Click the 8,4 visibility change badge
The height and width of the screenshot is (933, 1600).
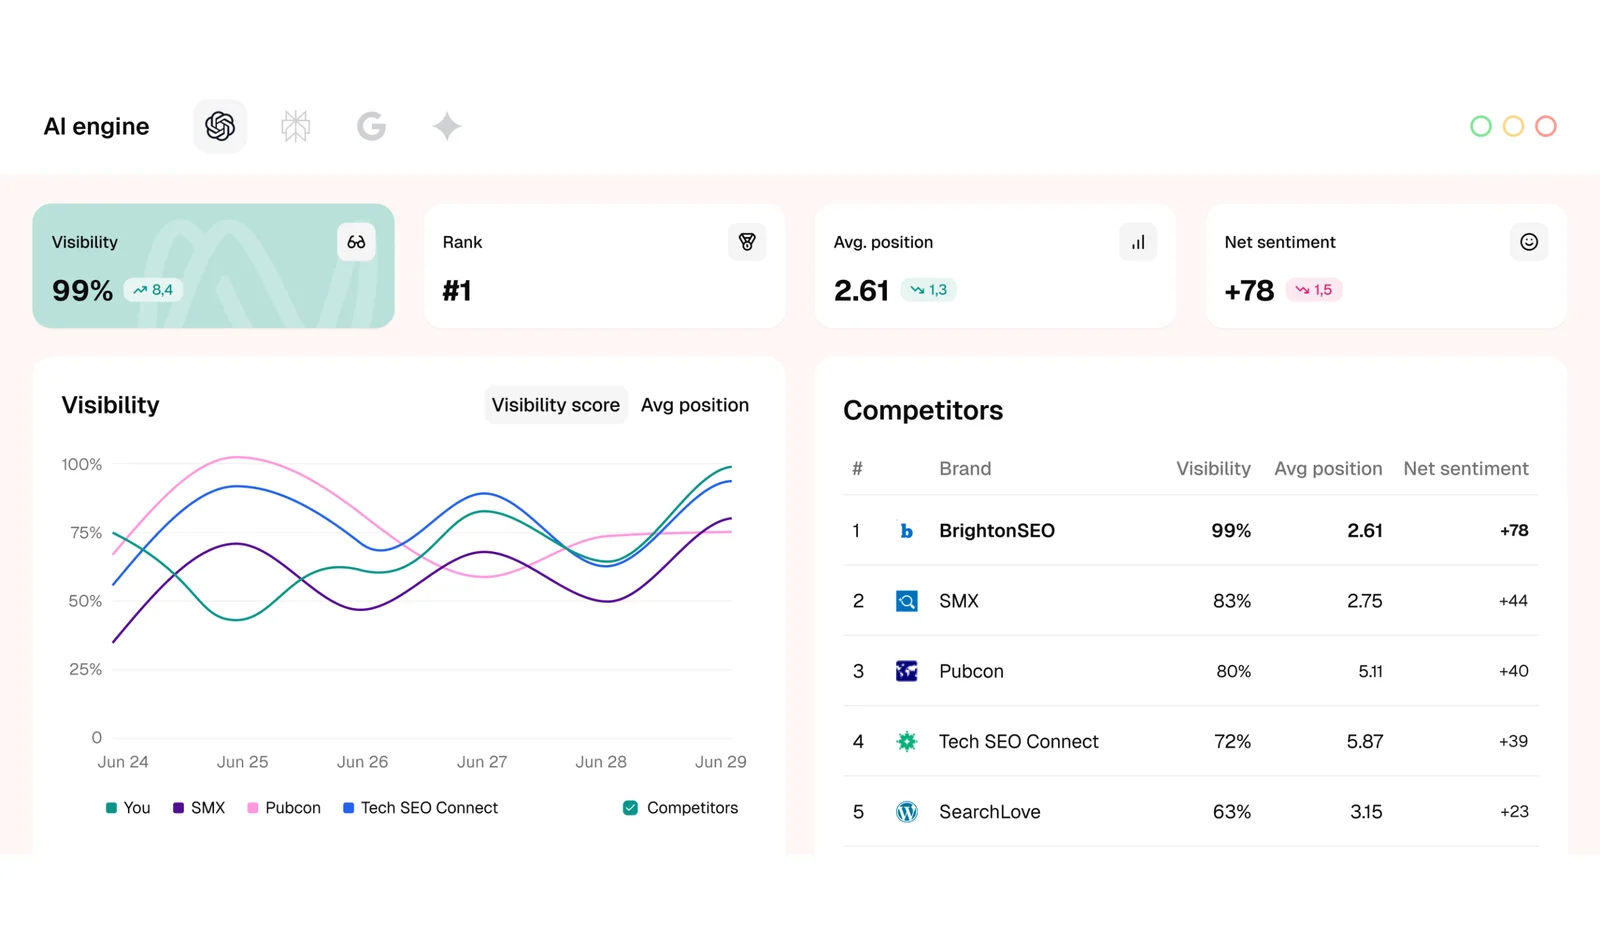(153, 290)
